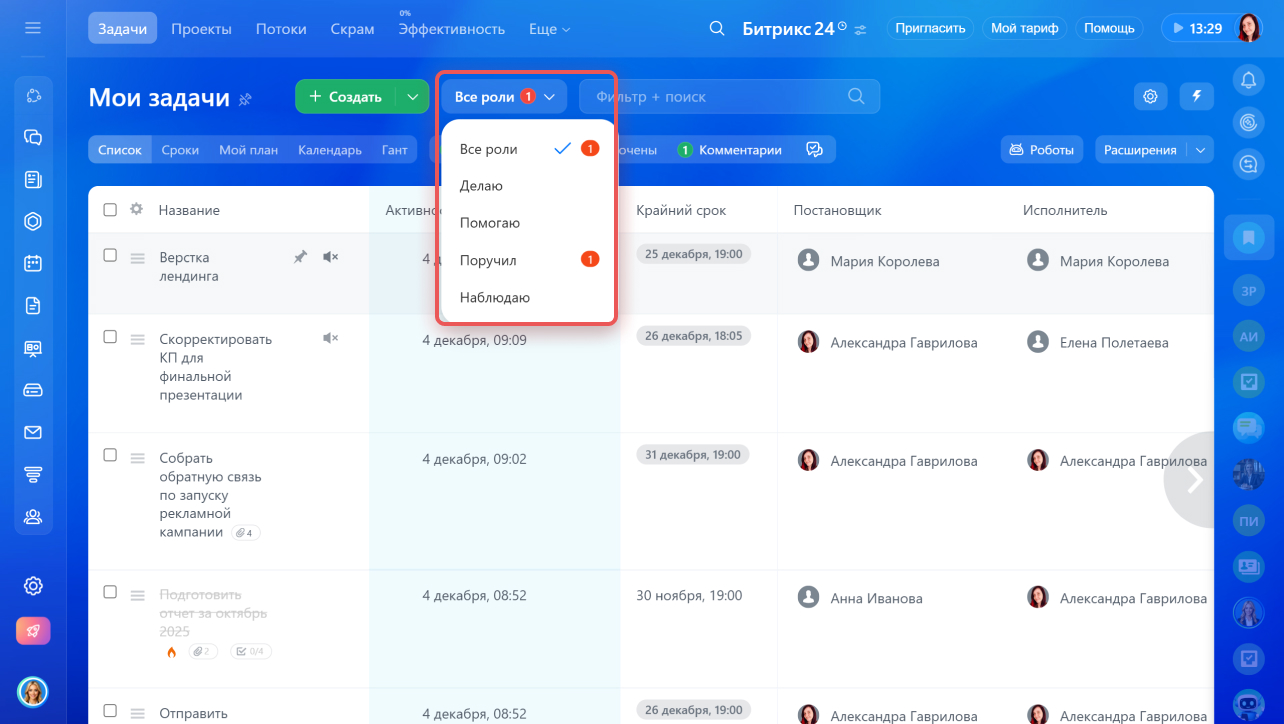Expand the Расширения dropdown arrow

[1200, 150]
